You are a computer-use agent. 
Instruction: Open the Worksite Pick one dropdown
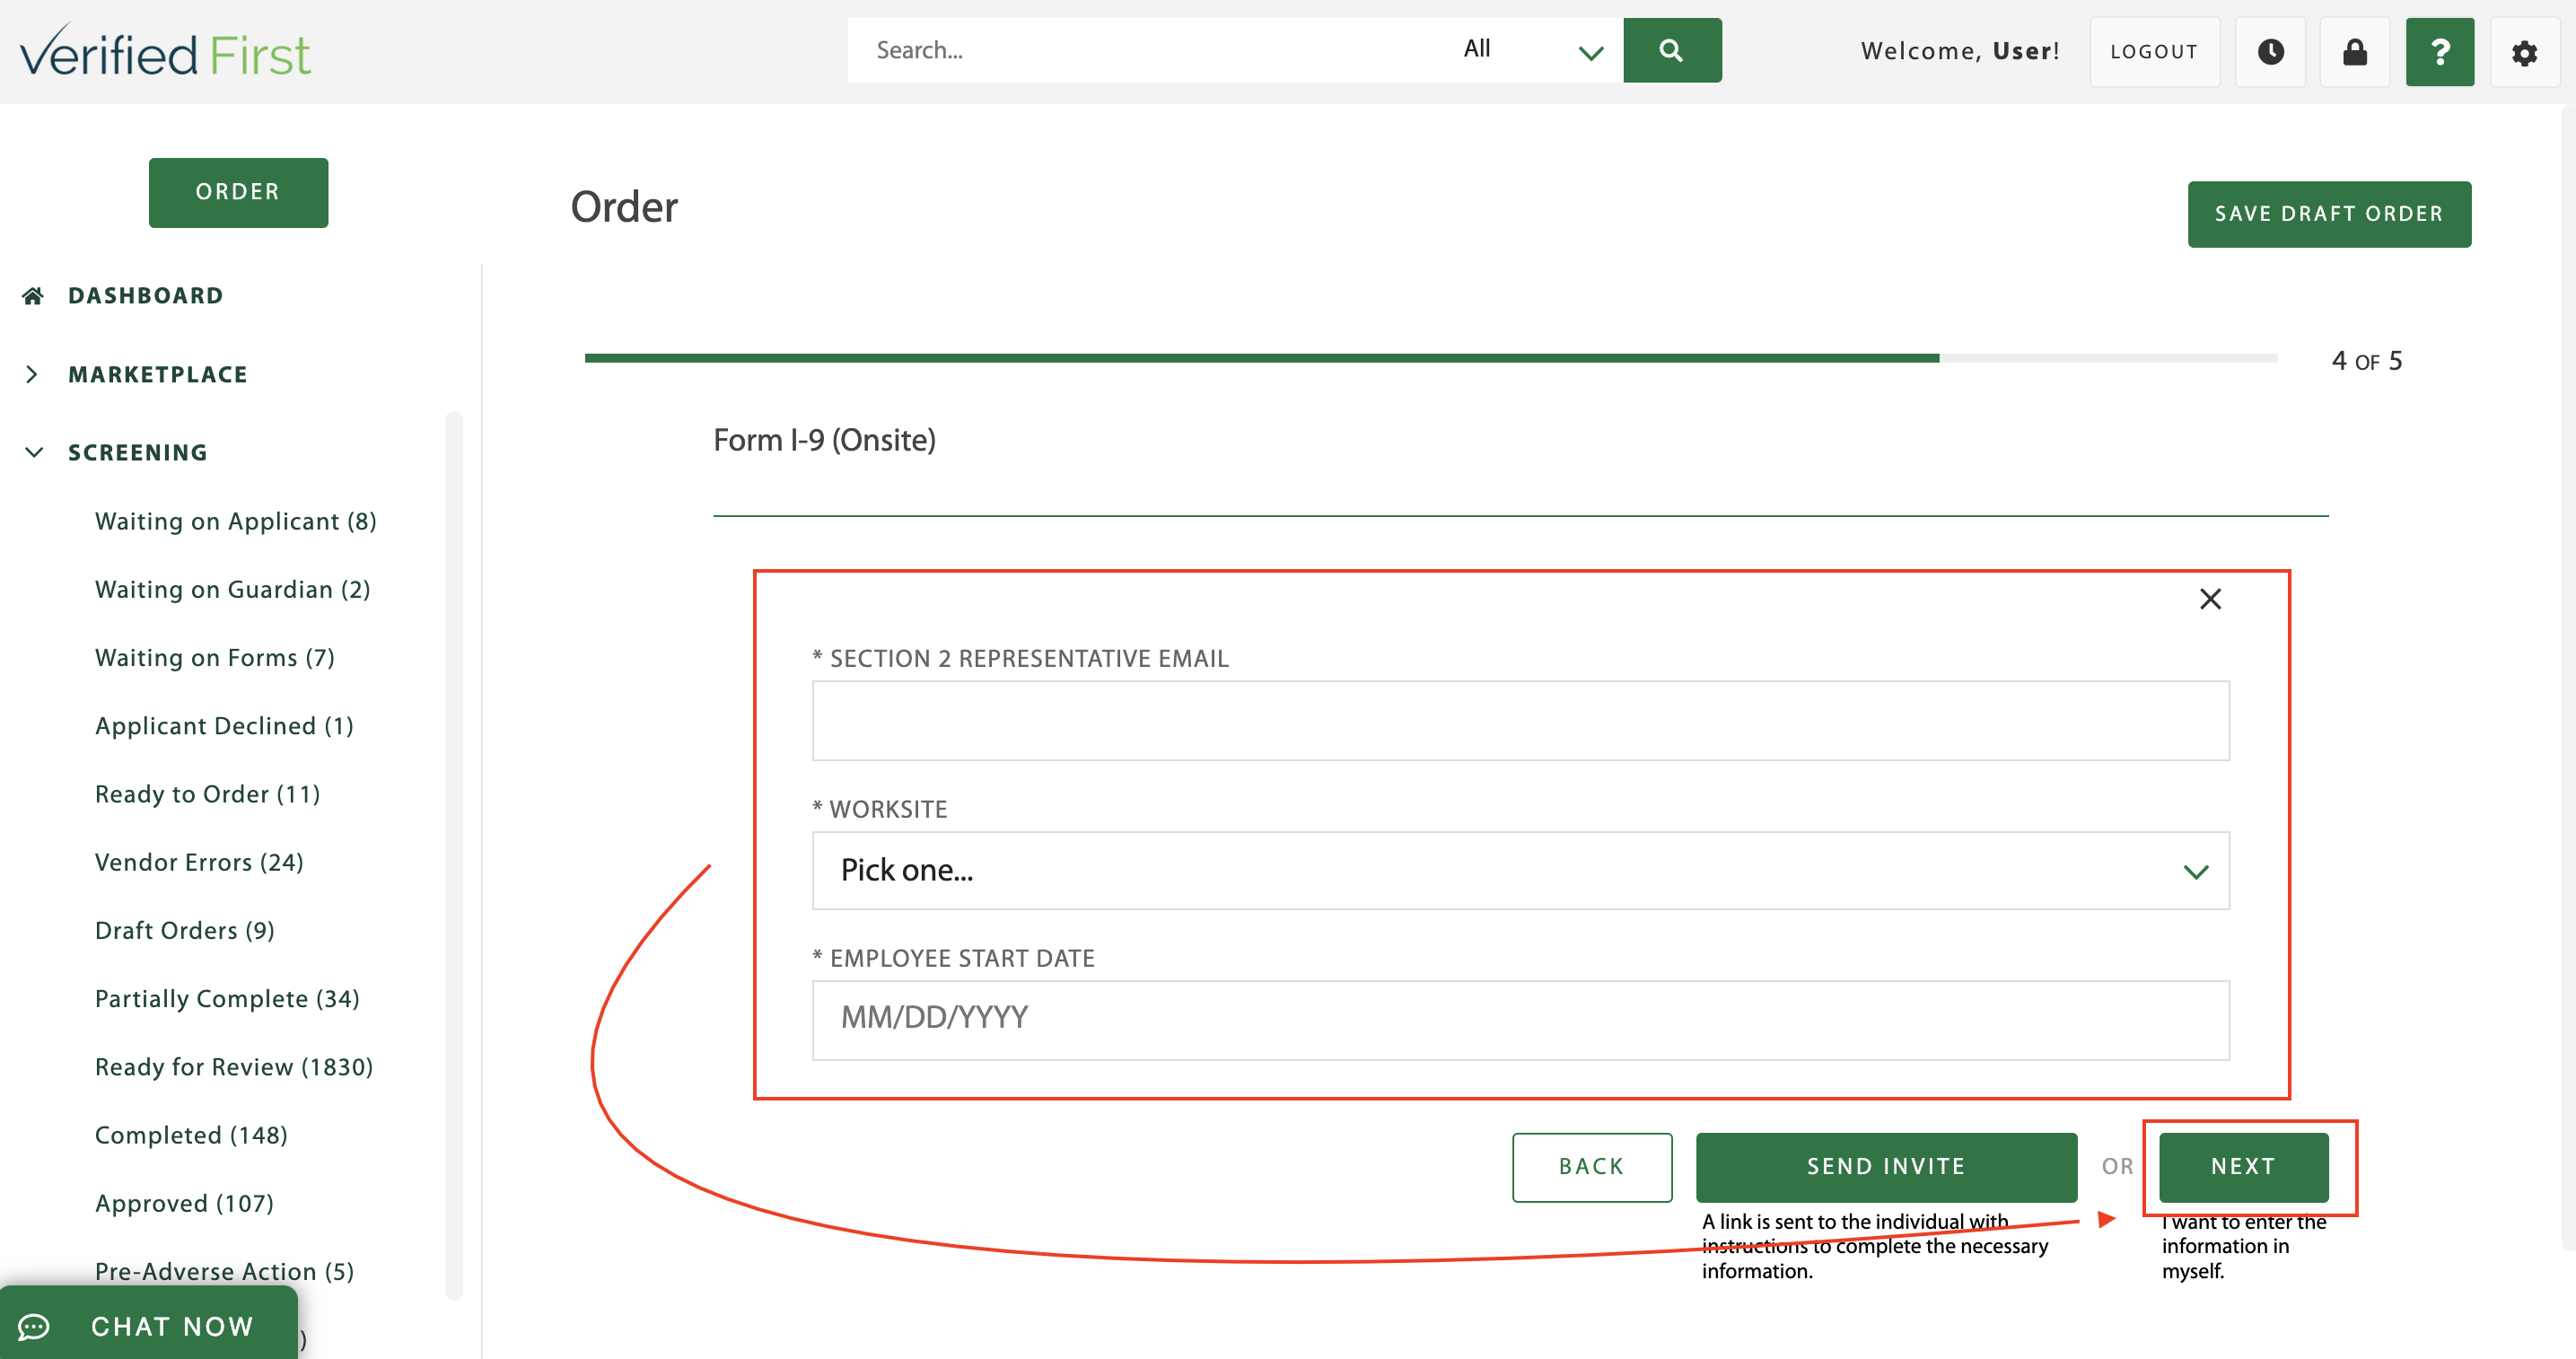coord(1520,871)
